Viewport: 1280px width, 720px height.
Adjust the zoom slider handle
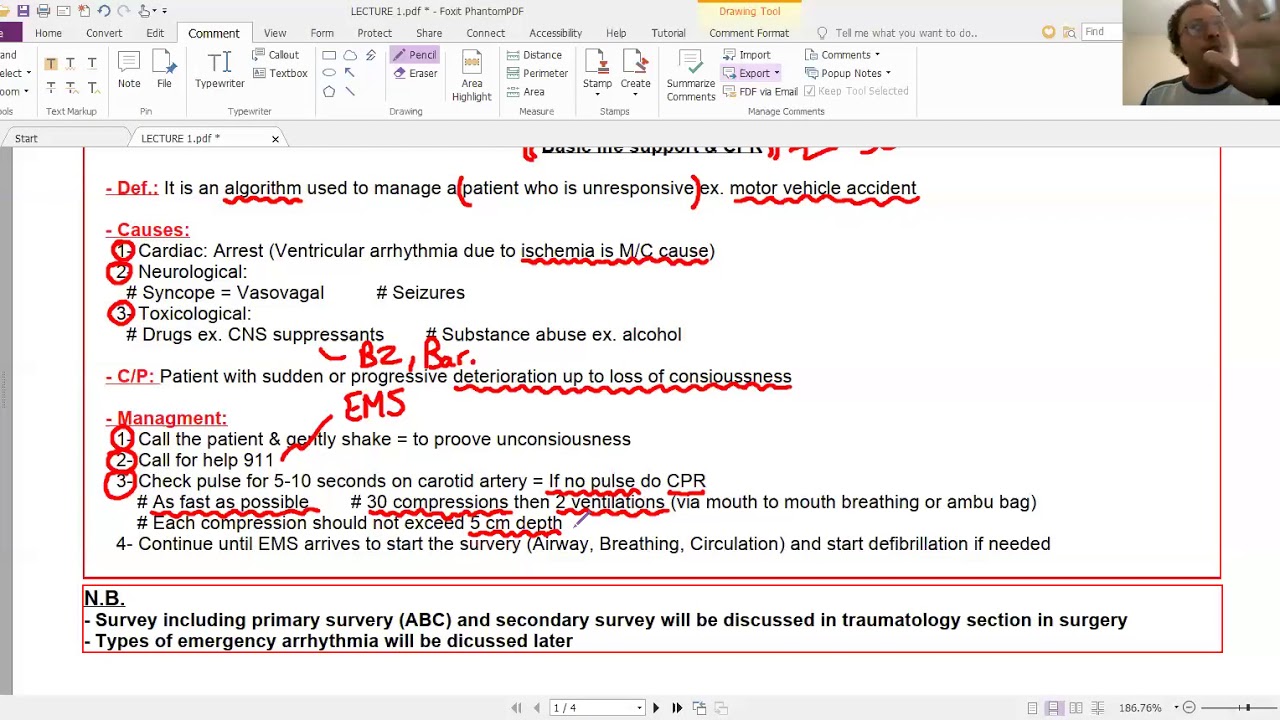point(1247,708)
